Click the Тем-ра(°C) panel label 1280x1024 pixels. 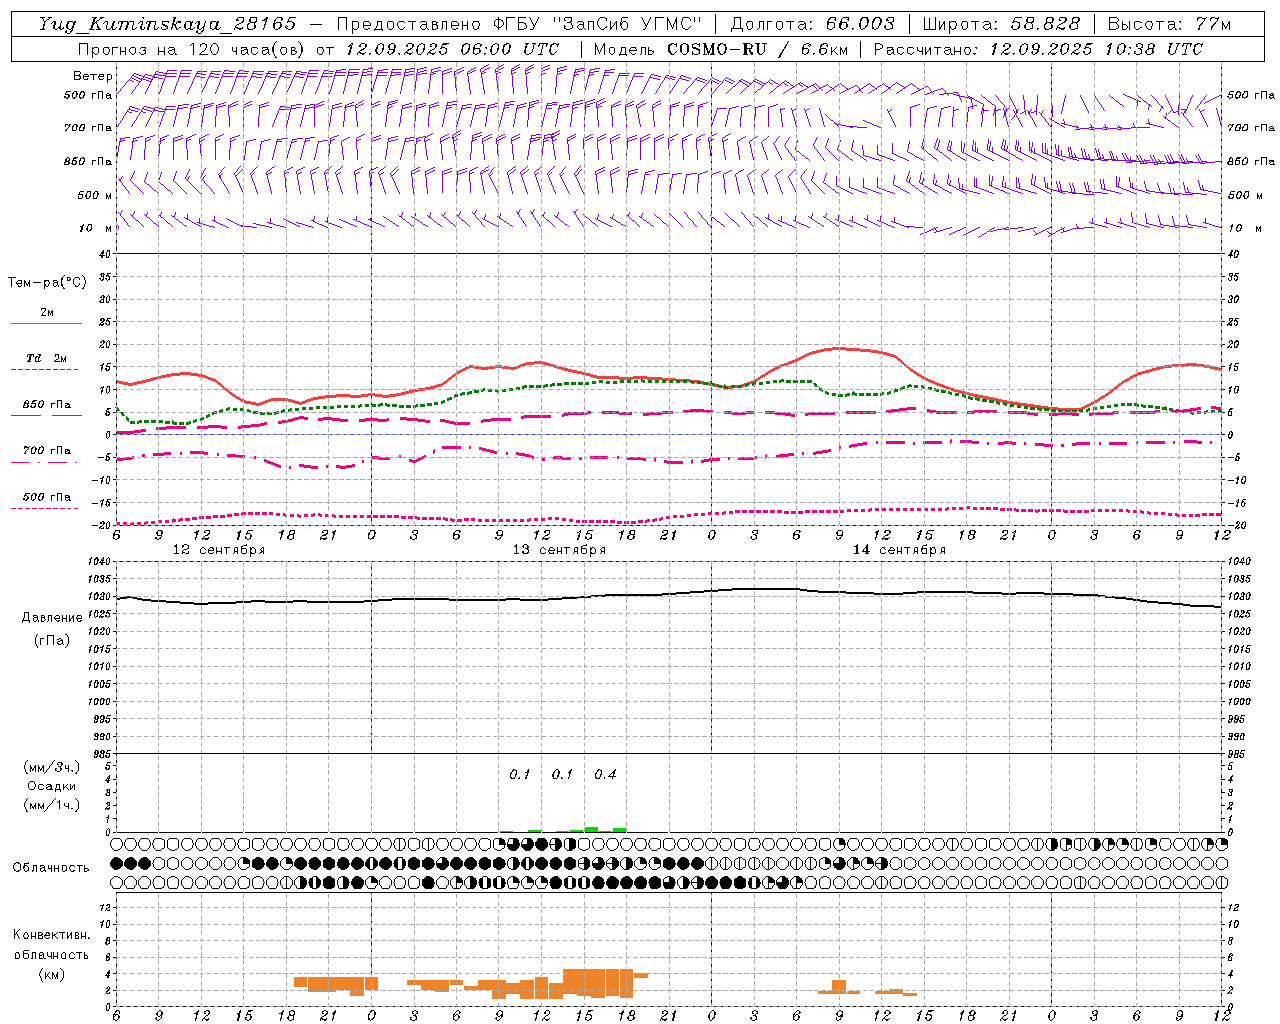(47, 283)
